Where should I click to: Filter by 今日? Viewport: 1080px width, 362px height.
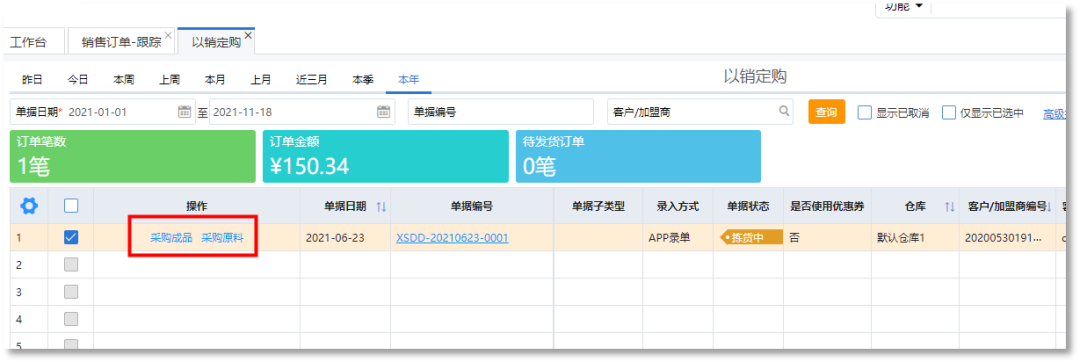pos(77,80)
